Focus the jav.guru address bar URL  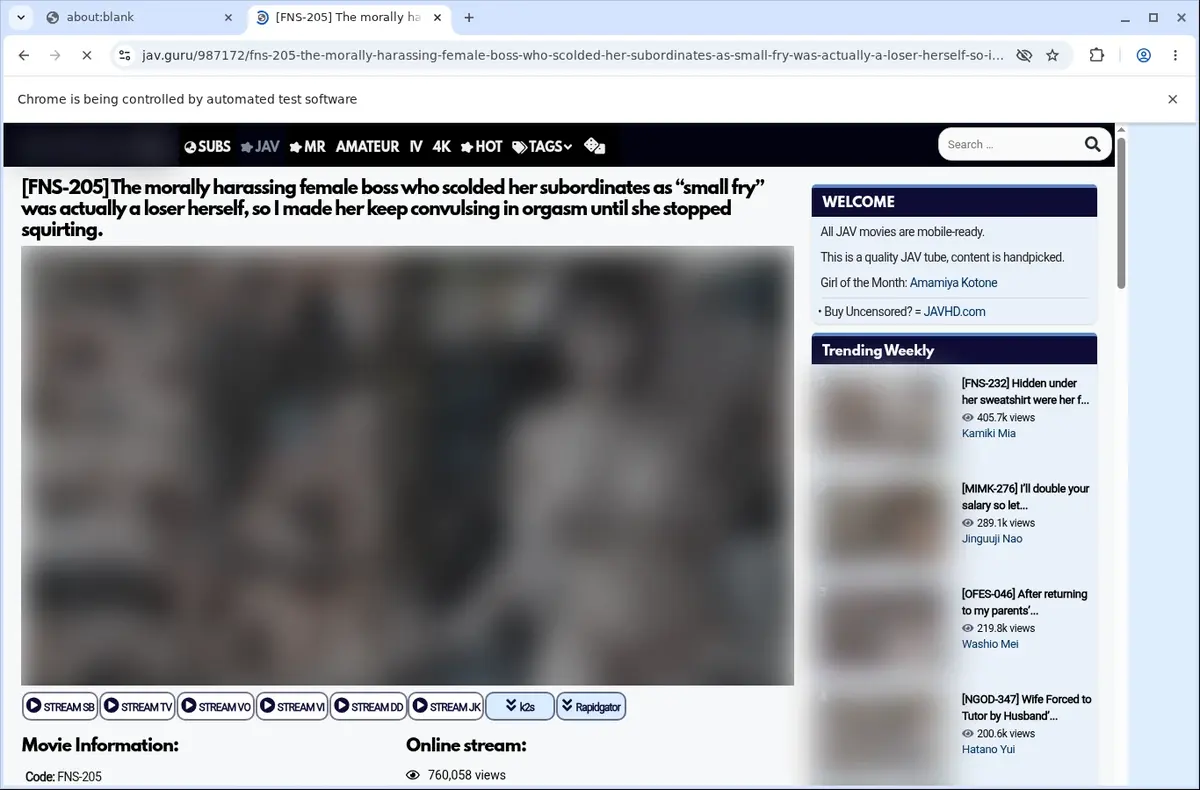point(572,56)
